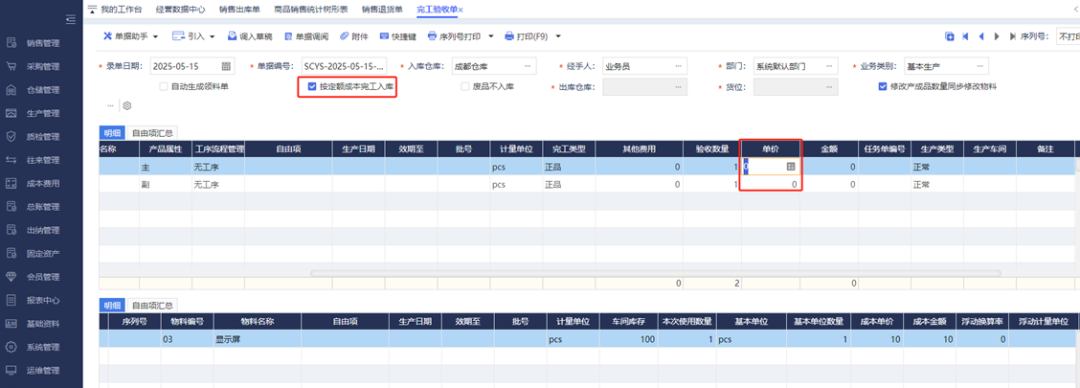This screenshot has height=388, width=1080.
Task: Click the settings cube icon below the form
Action: click(127, 105)
